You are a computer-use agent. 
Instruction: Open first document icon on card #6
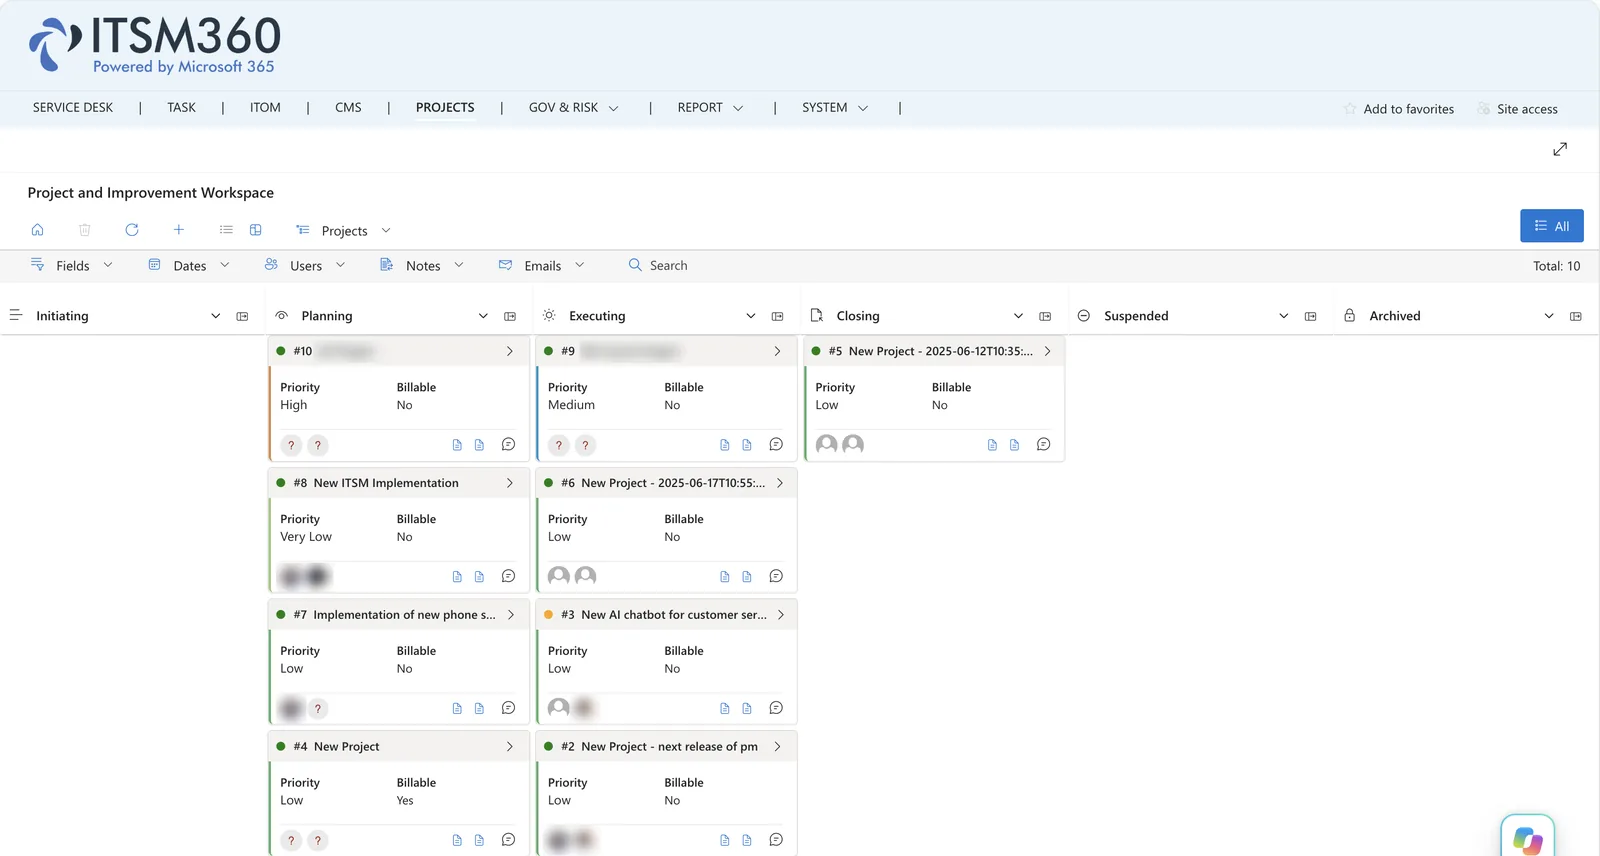click(725, 577)
